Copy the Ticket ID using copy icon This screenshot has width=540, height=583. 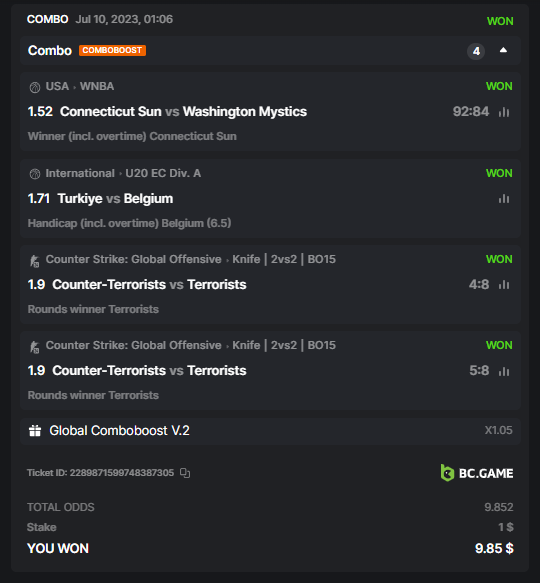click(x=185, y=473)
